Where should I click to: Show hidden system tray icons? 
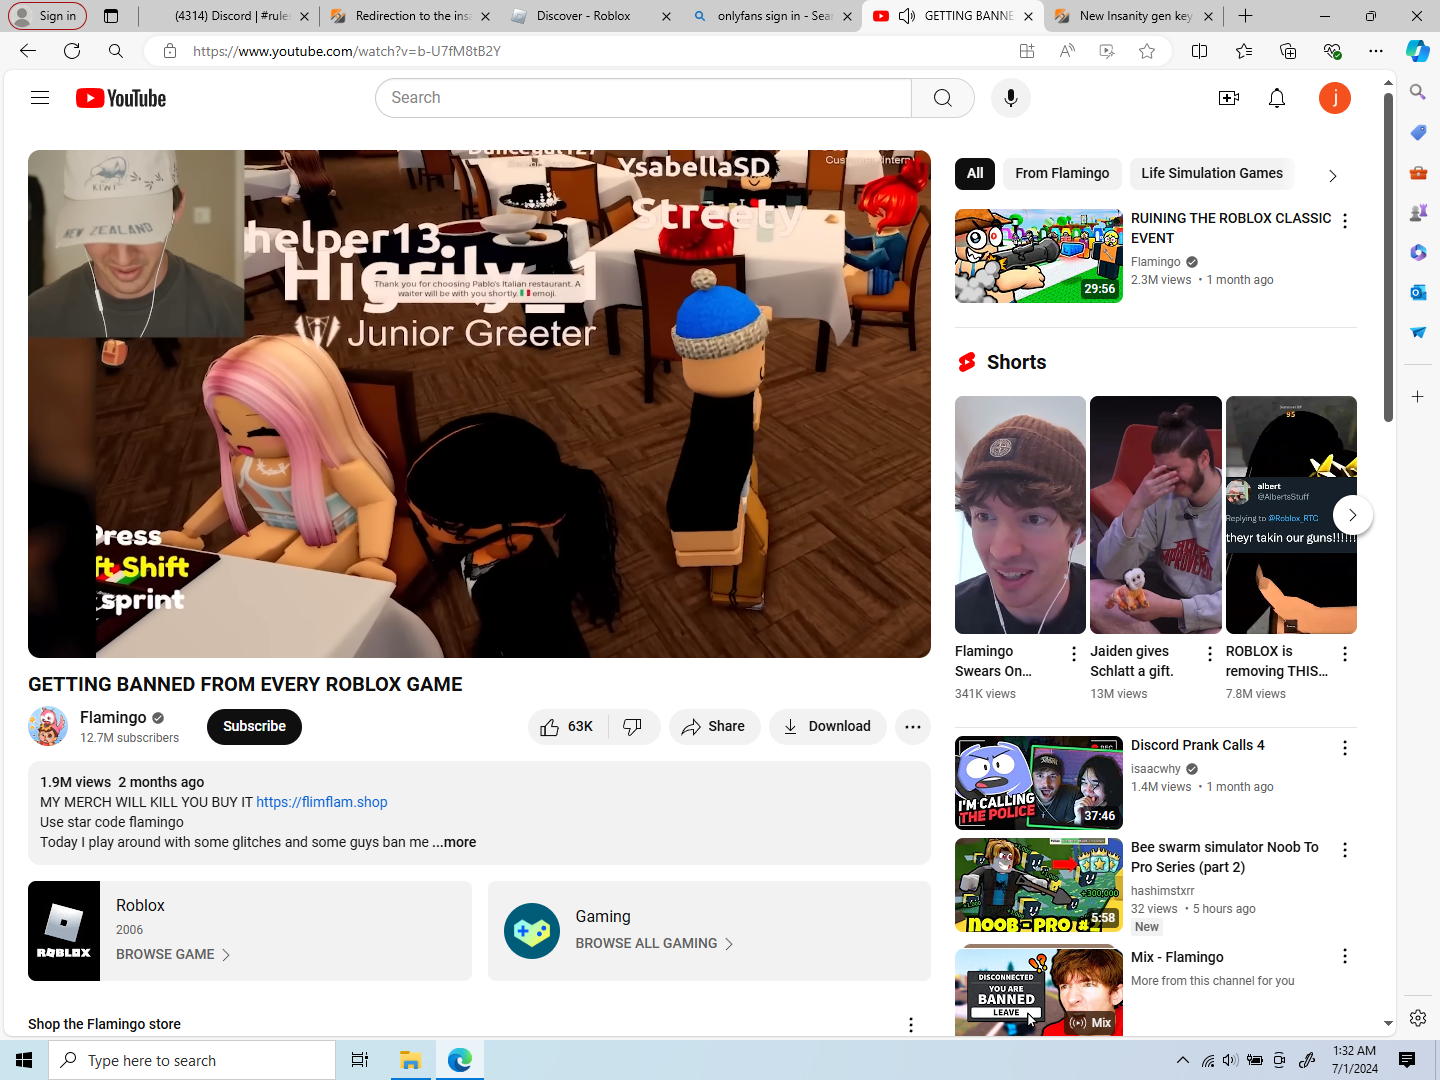(1183, 1060)
